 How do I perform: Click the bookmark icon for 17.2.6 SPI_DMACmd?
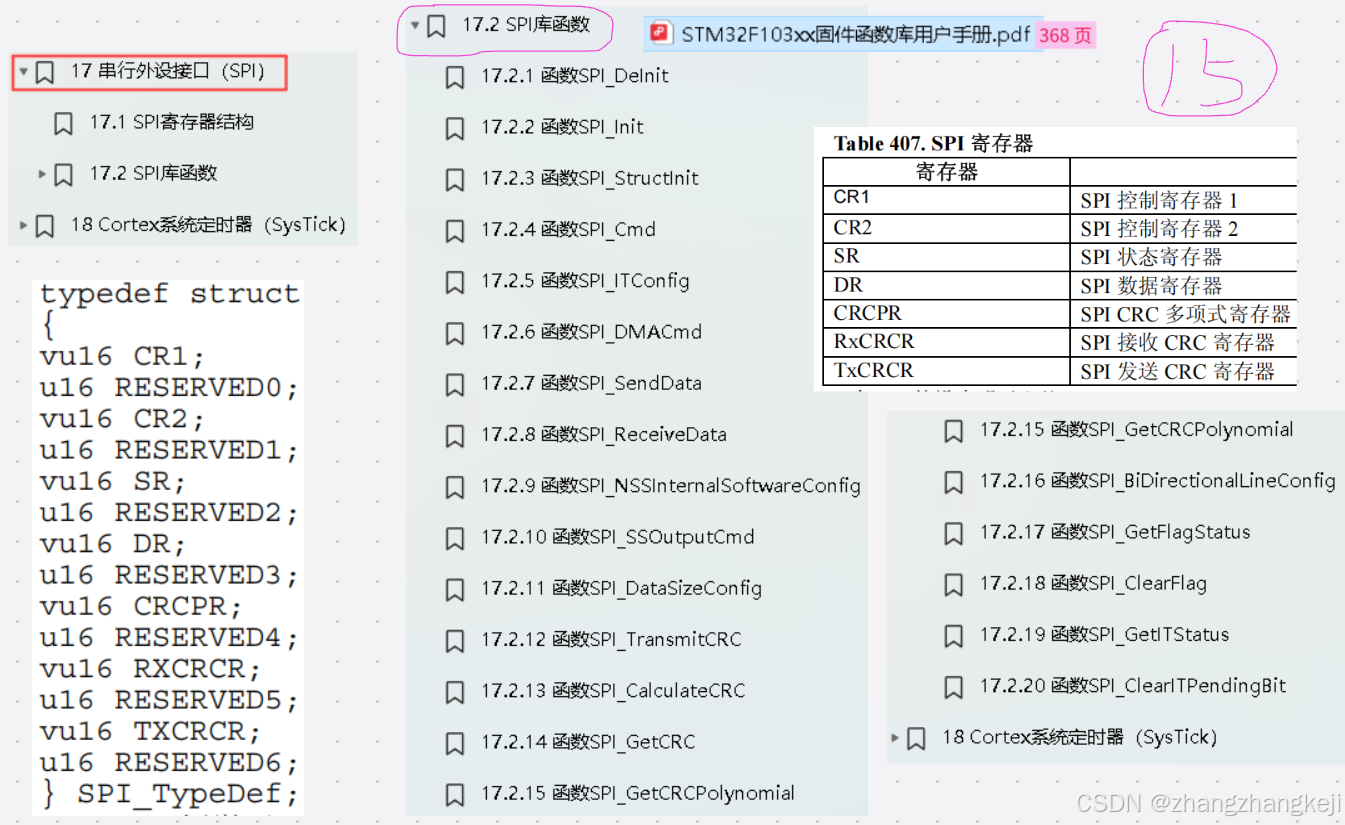[x=455, y=333]
